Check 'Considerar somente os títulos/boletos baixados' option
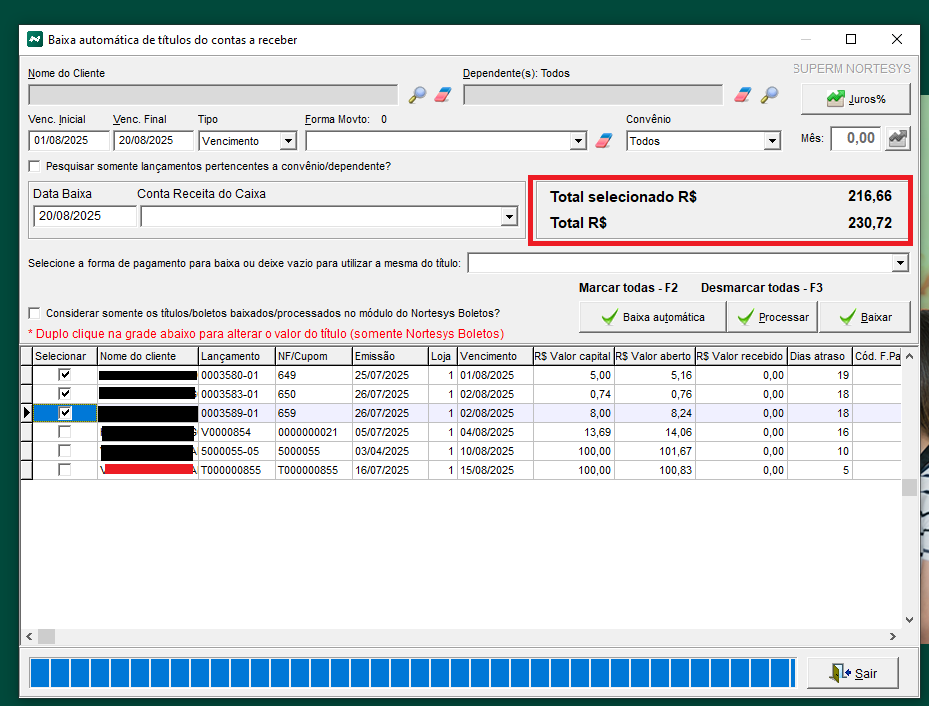The image size is (946, 720). [35, 313]
